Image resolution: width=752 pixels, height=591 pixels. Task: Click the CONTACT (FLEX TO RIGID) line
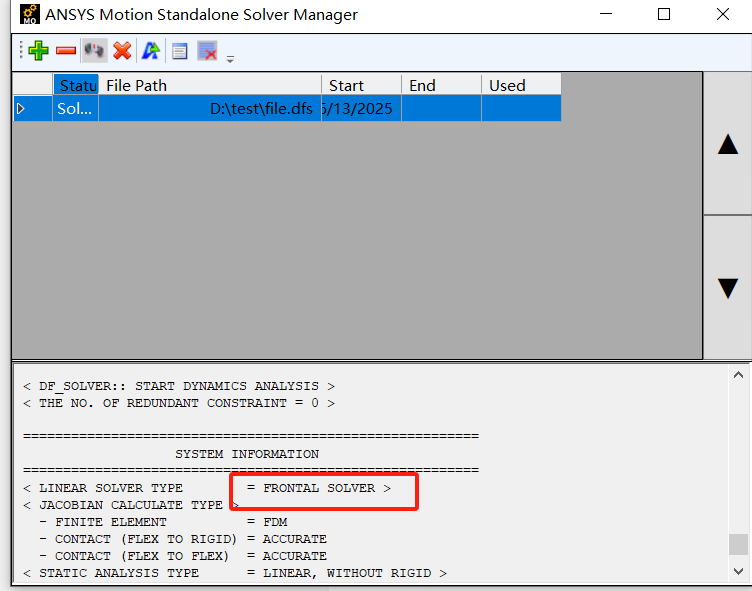(183, 539)
